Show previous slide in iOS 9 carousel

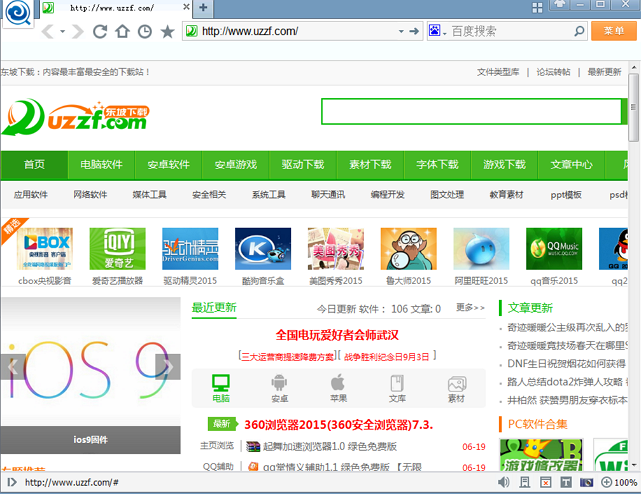coord(13,367)
